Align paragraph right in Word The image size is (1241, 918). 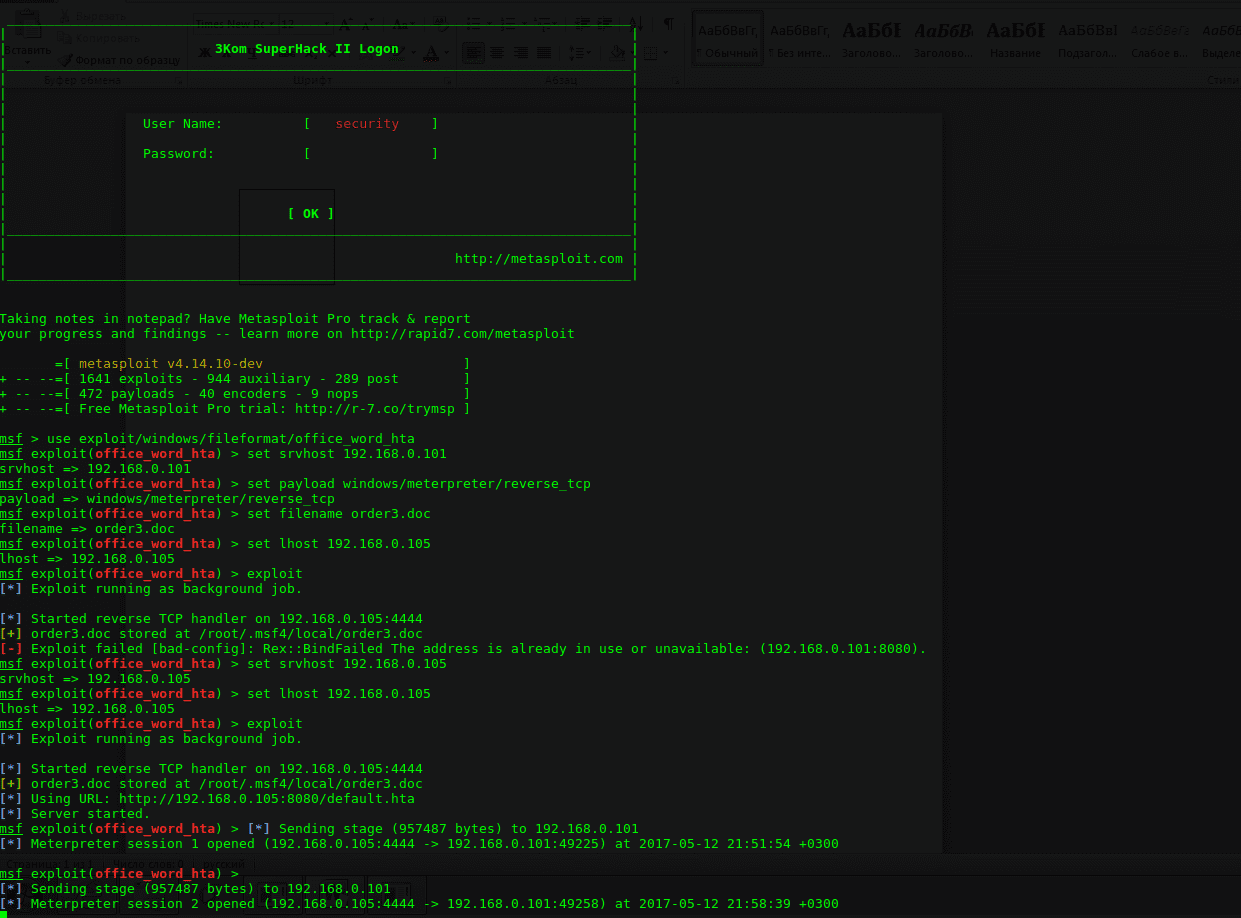coord(520,52)
